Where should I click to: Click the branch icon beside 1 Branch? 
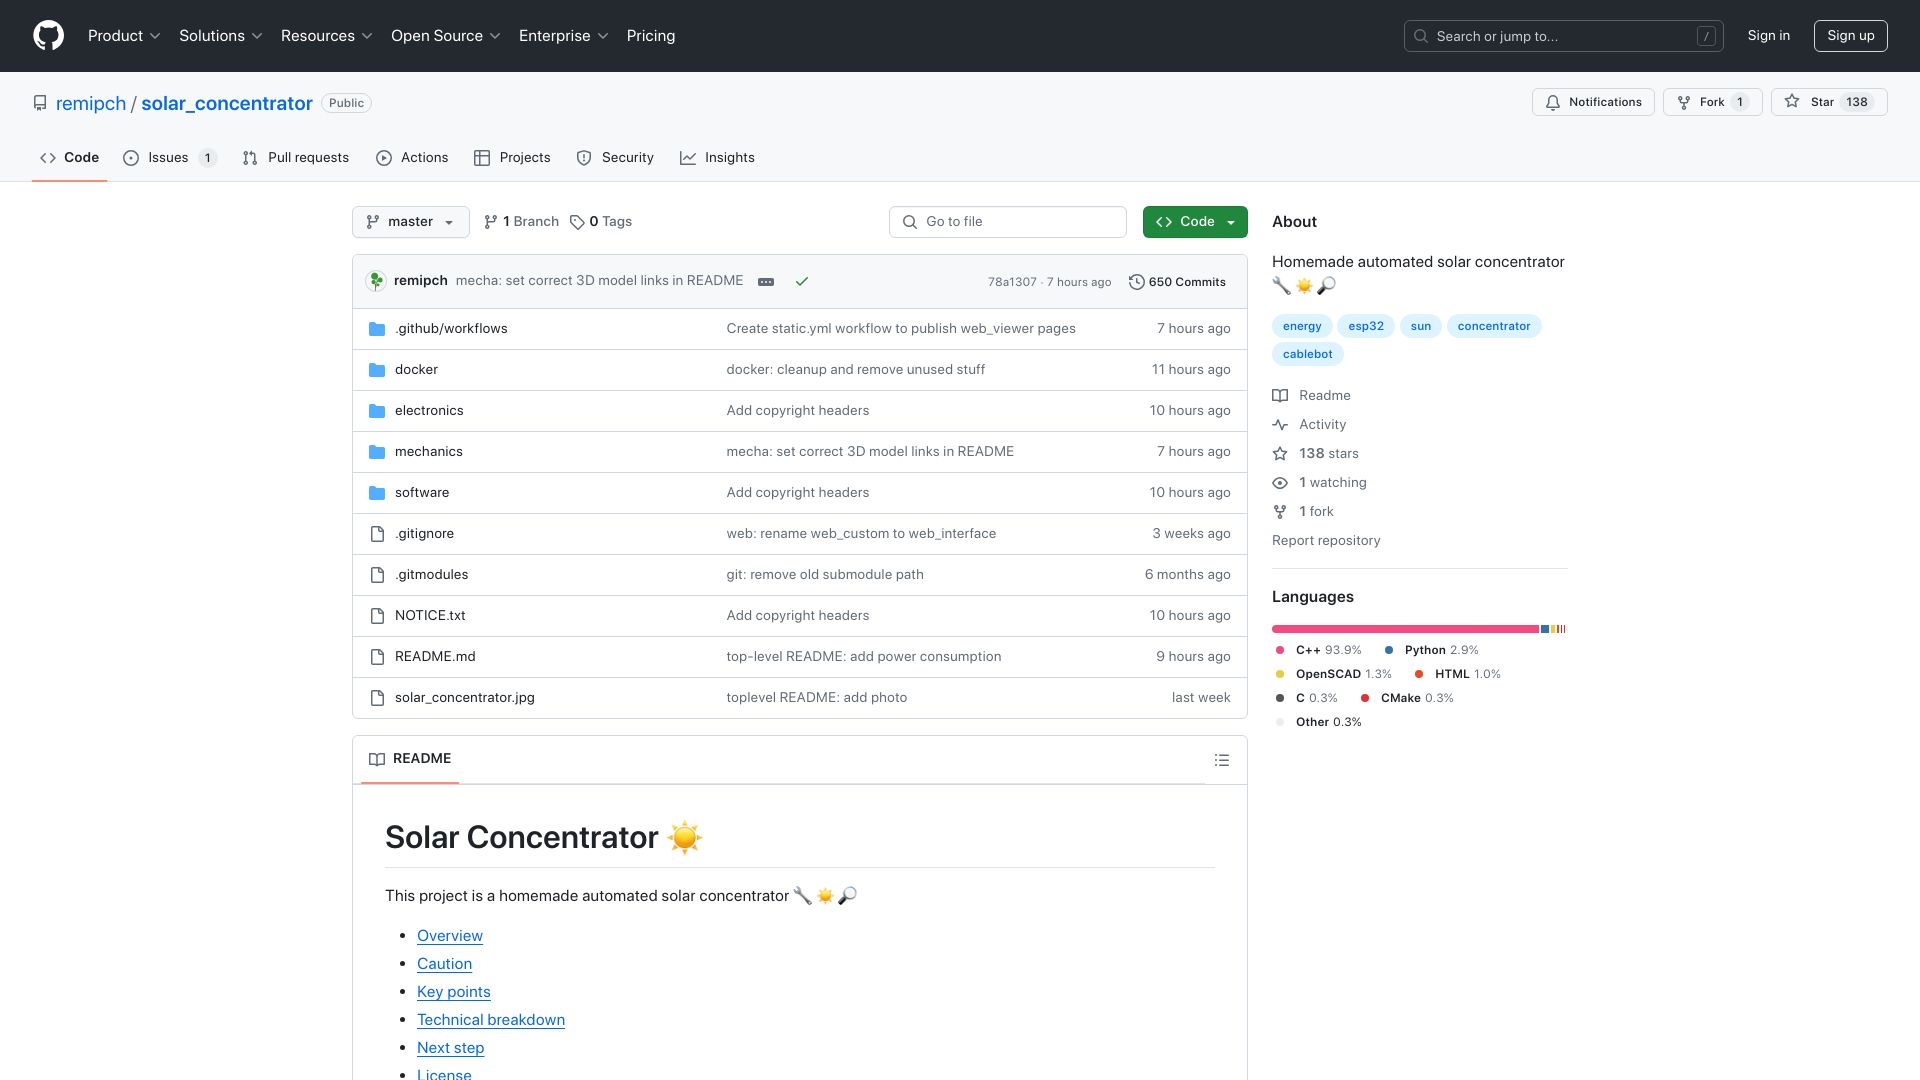490,222
